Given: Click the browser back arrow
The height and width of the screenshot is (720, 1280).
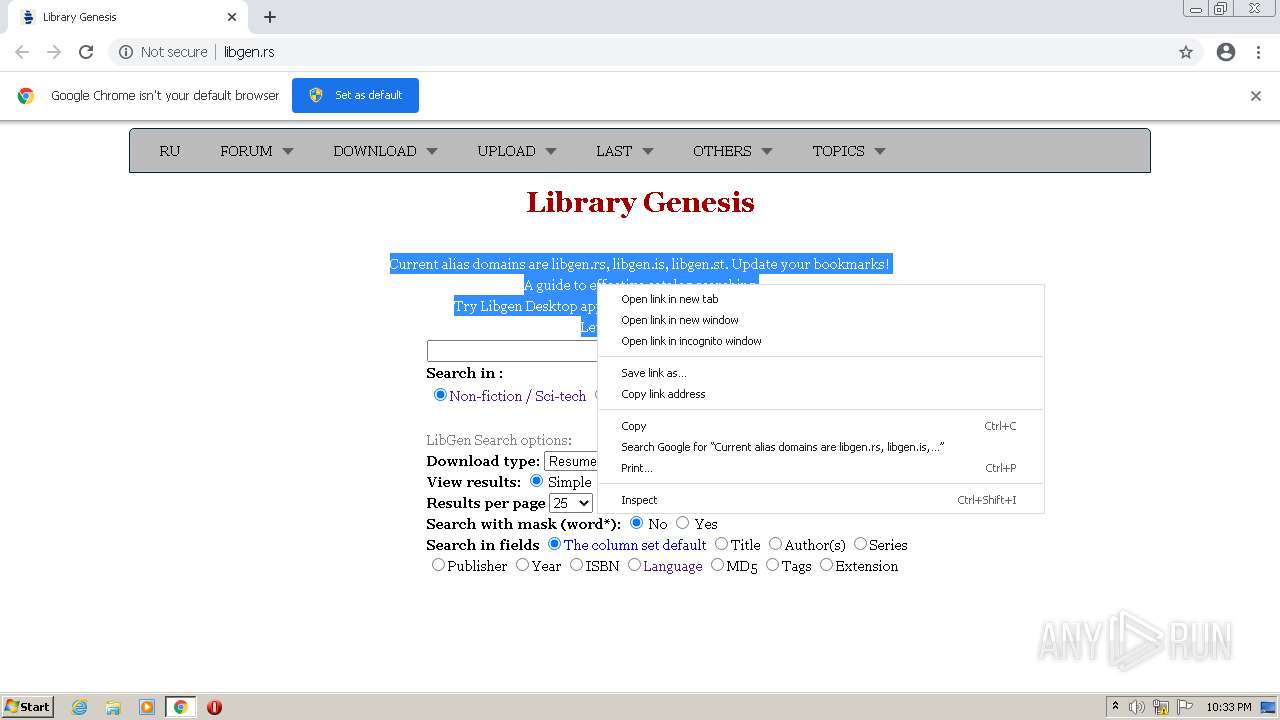Looking at the screenshot, I should tap(22, 52).
